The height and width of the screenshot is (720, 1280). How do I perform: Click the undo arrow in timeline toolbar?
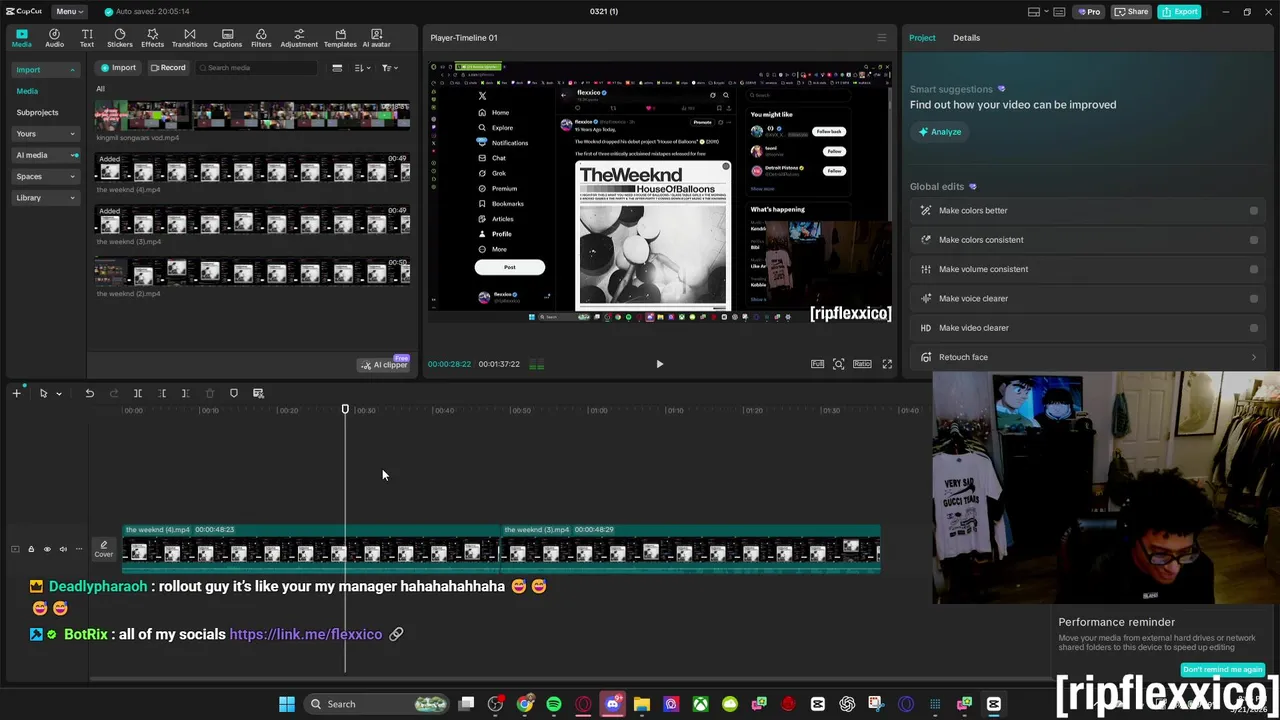89,393
